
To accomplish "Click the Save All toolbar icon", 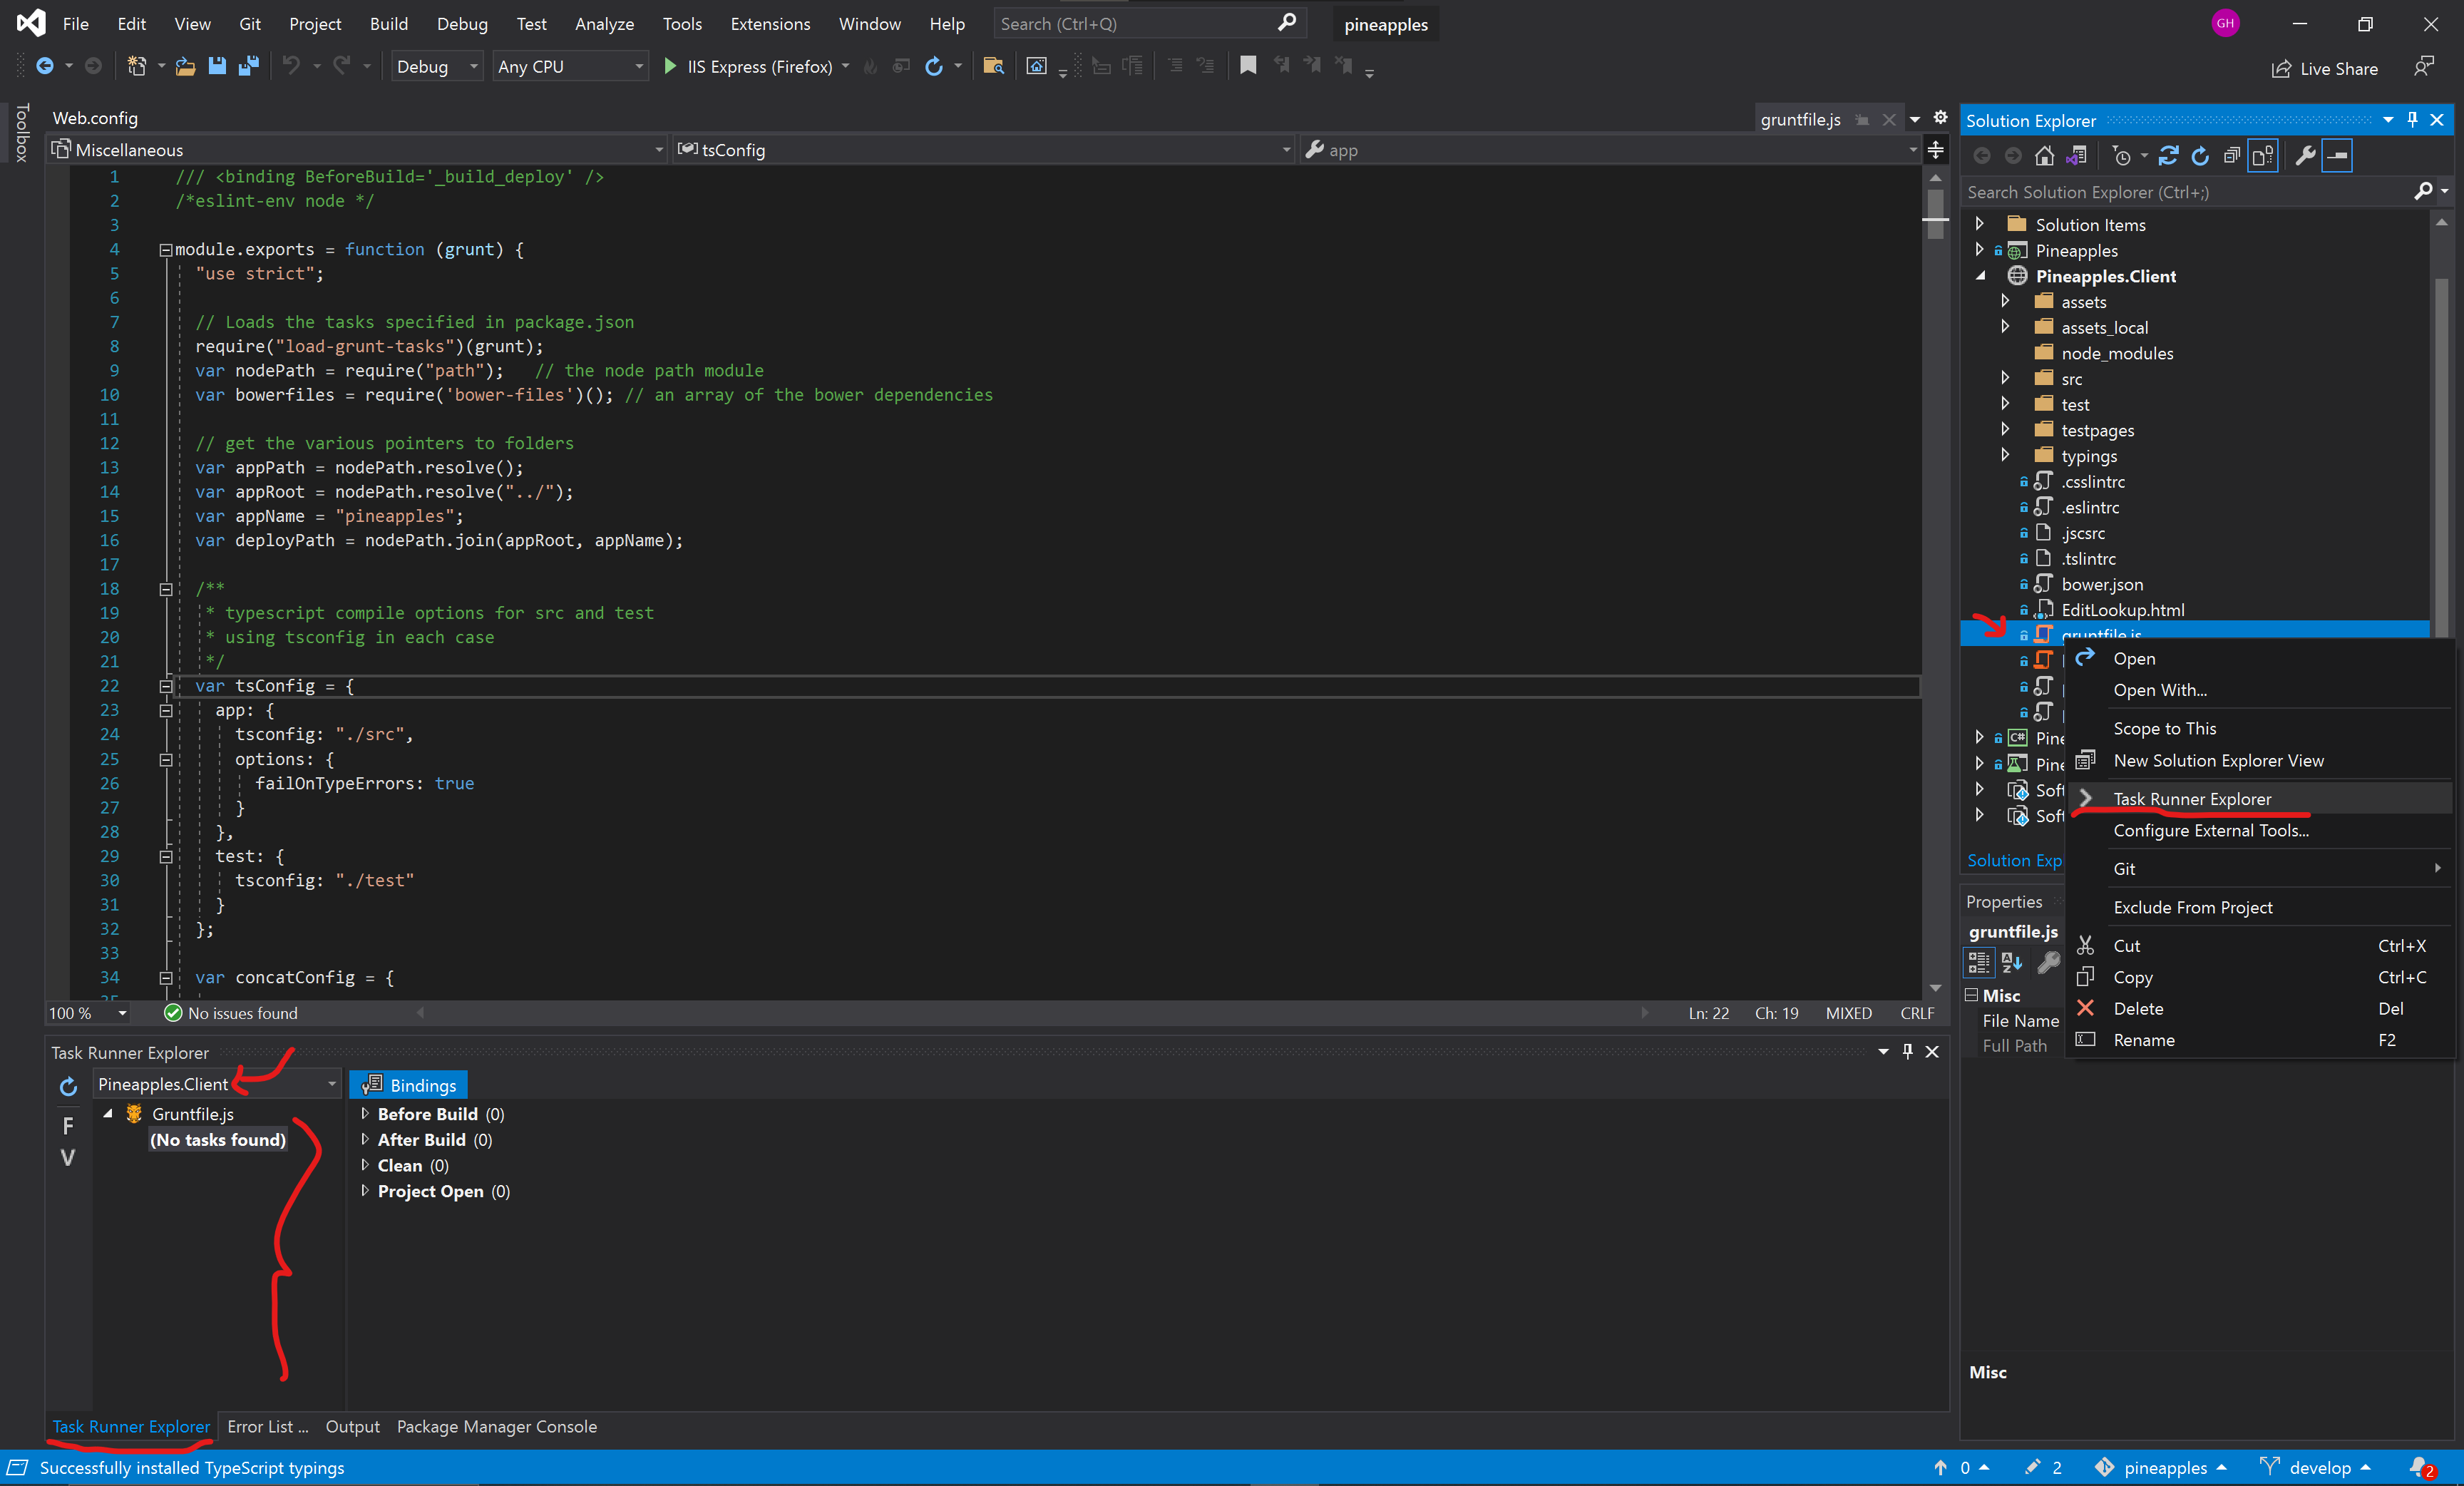I will [x=249, y=66].
